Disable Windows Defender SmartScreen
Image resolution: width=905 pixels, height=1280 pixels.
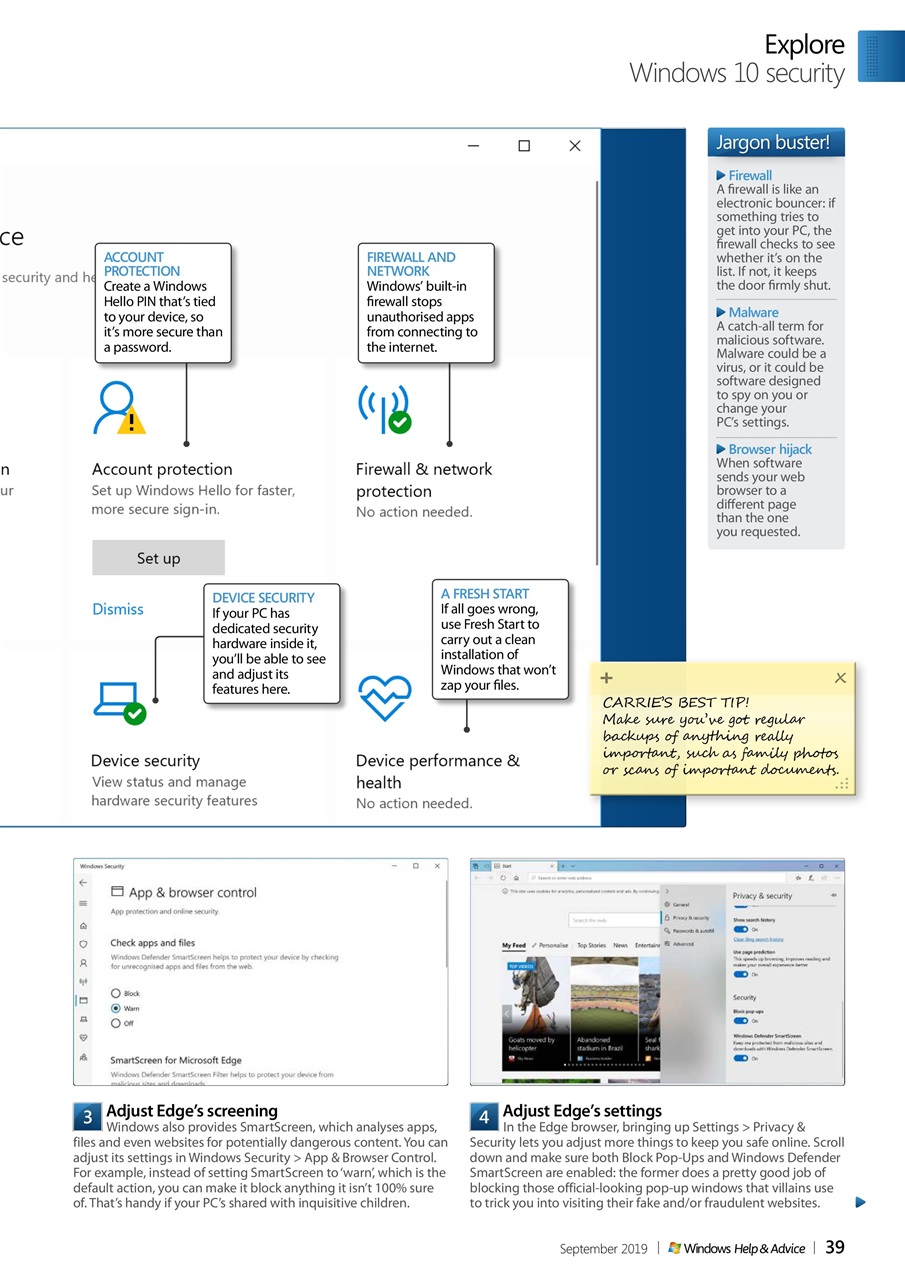tap(741, 1058)
